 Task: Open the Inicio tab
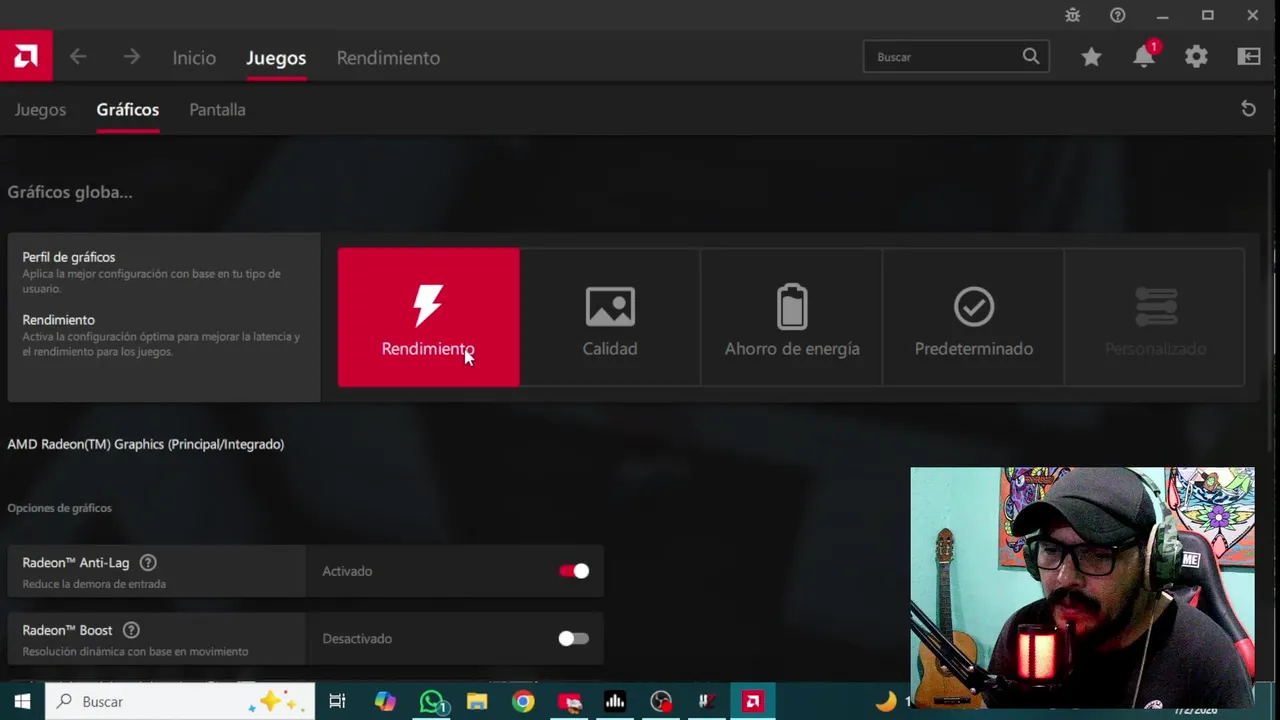(x=194, y=58)
